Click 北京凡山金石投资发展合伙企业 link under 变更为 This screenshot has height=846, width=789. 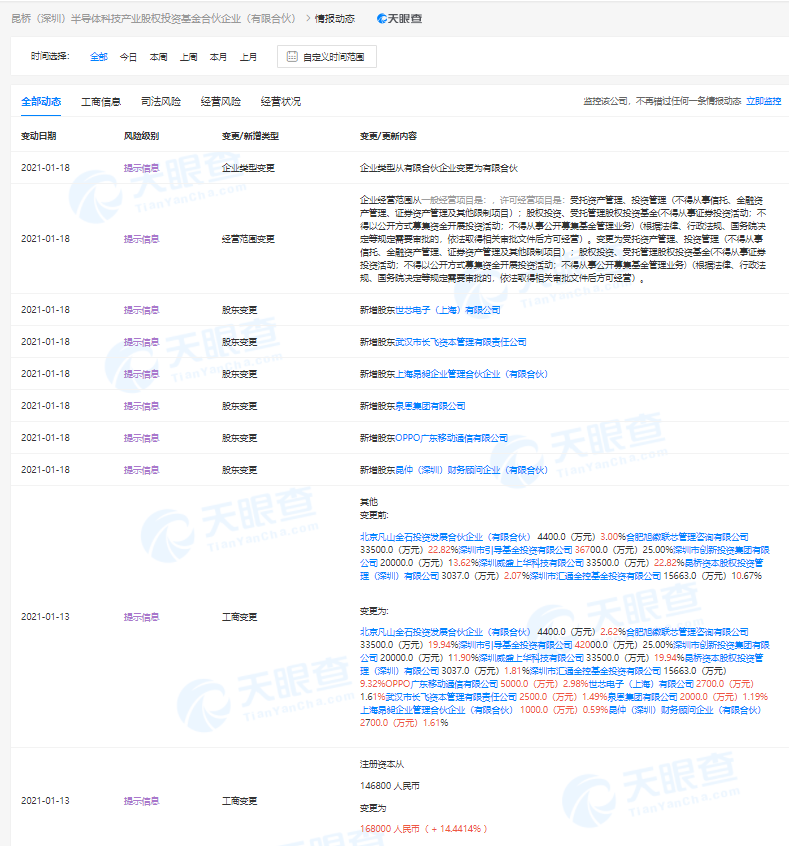click(446, 632)
